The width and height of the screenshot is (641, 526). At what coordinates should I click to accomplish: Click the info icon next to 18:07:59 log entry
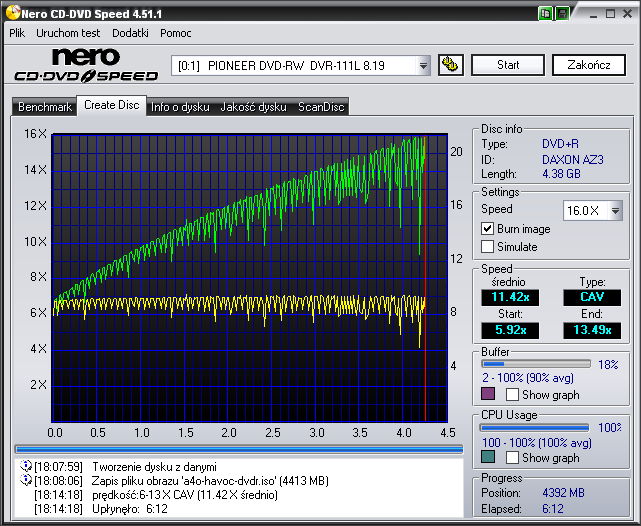pyautogui.click(x=25, y=466)
